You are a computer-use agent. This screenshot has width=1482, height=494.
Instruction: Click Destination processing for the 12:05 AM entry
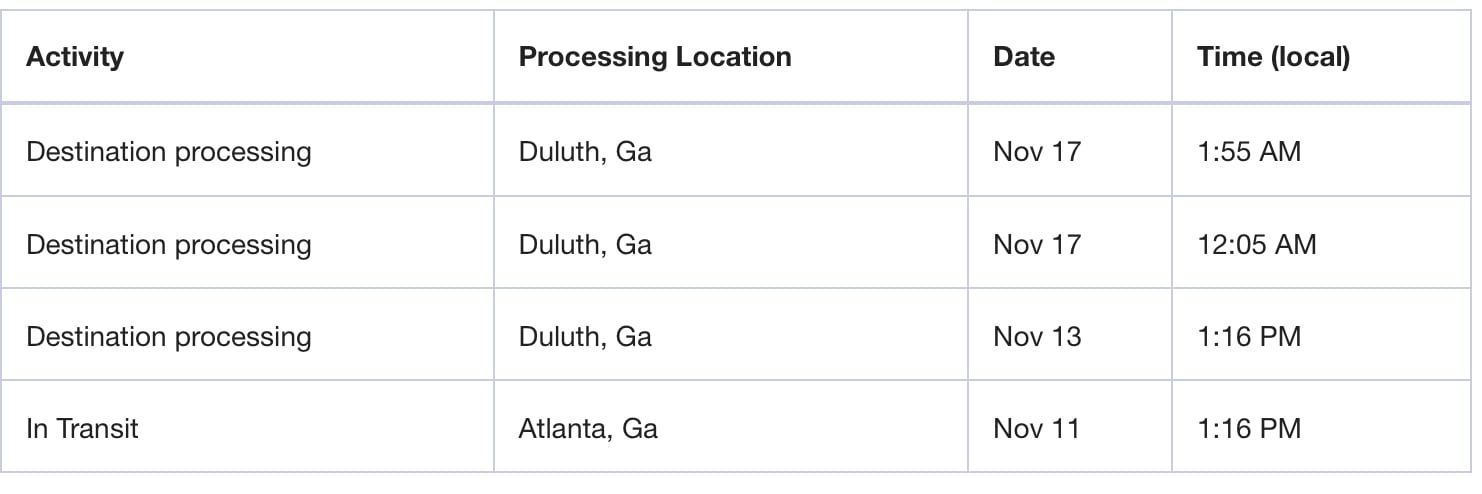tap(169, 244)
